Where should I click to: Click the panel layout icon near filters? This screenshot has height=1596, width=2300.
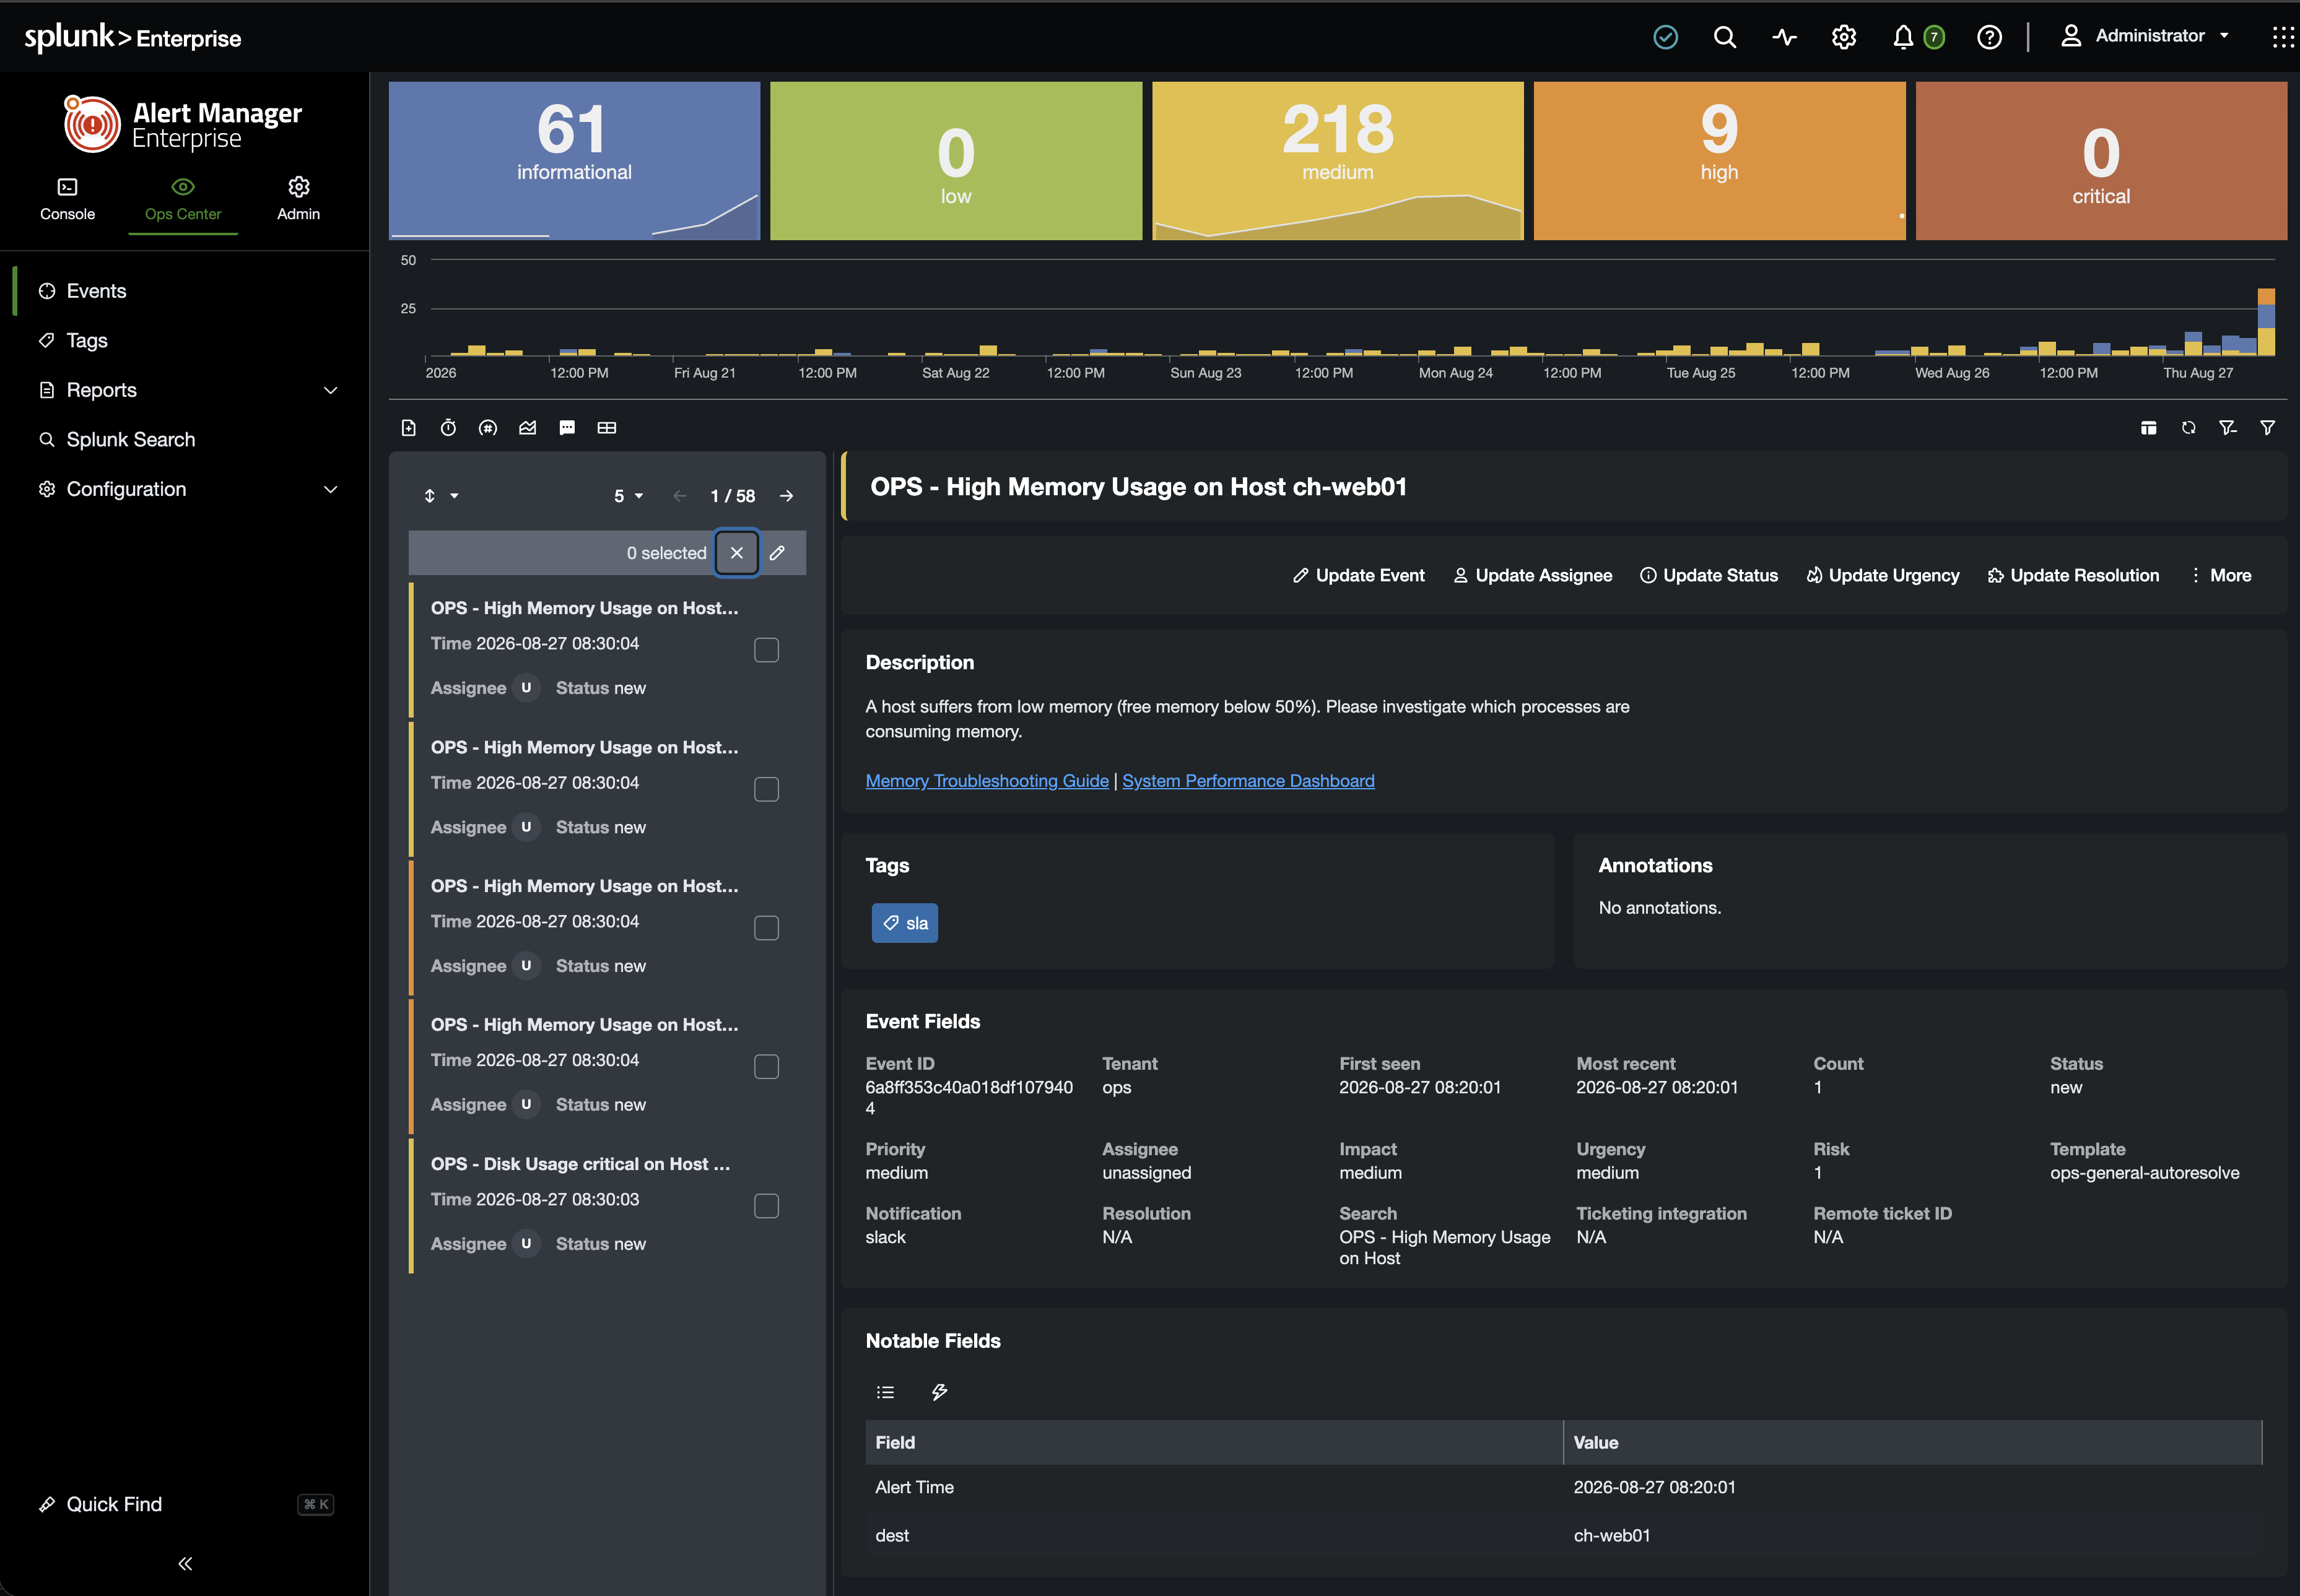(x=2148, y=428)
